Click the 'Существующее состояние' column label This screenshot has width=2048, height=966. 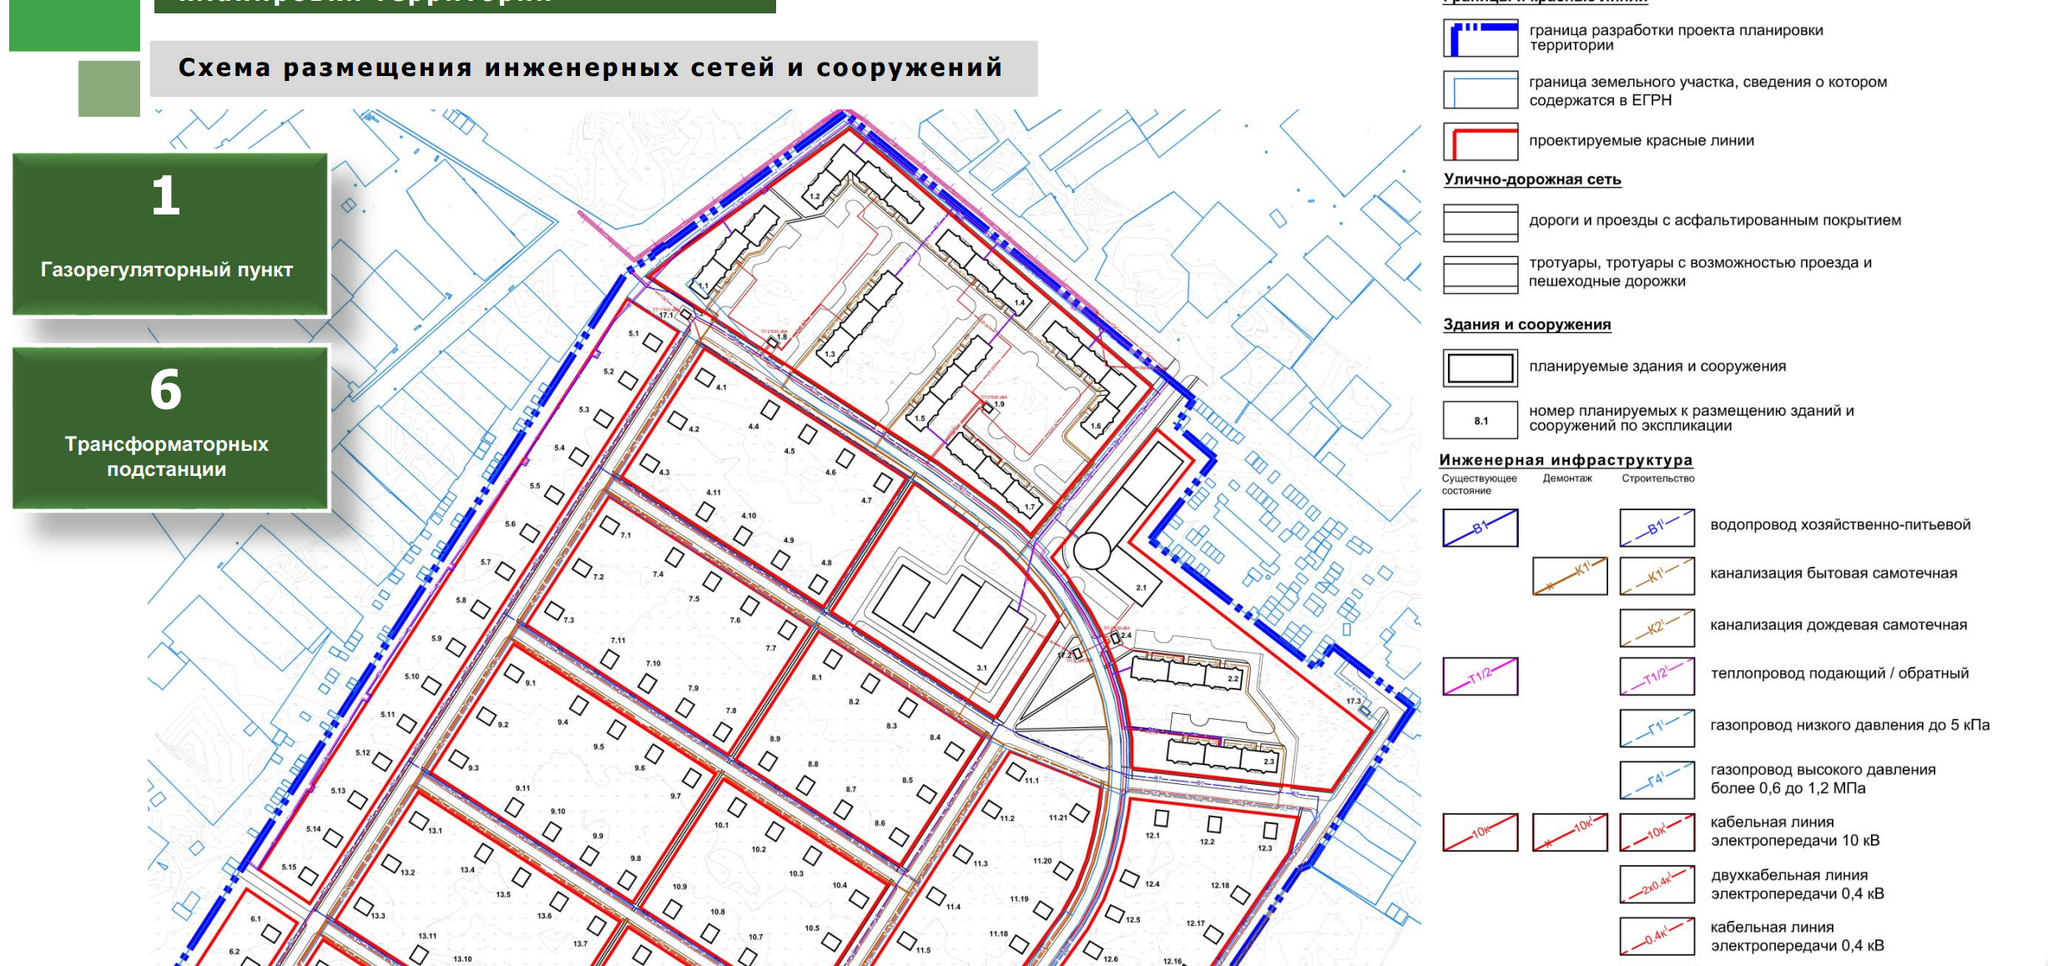pyautogui.click(x=1479, y=485)
